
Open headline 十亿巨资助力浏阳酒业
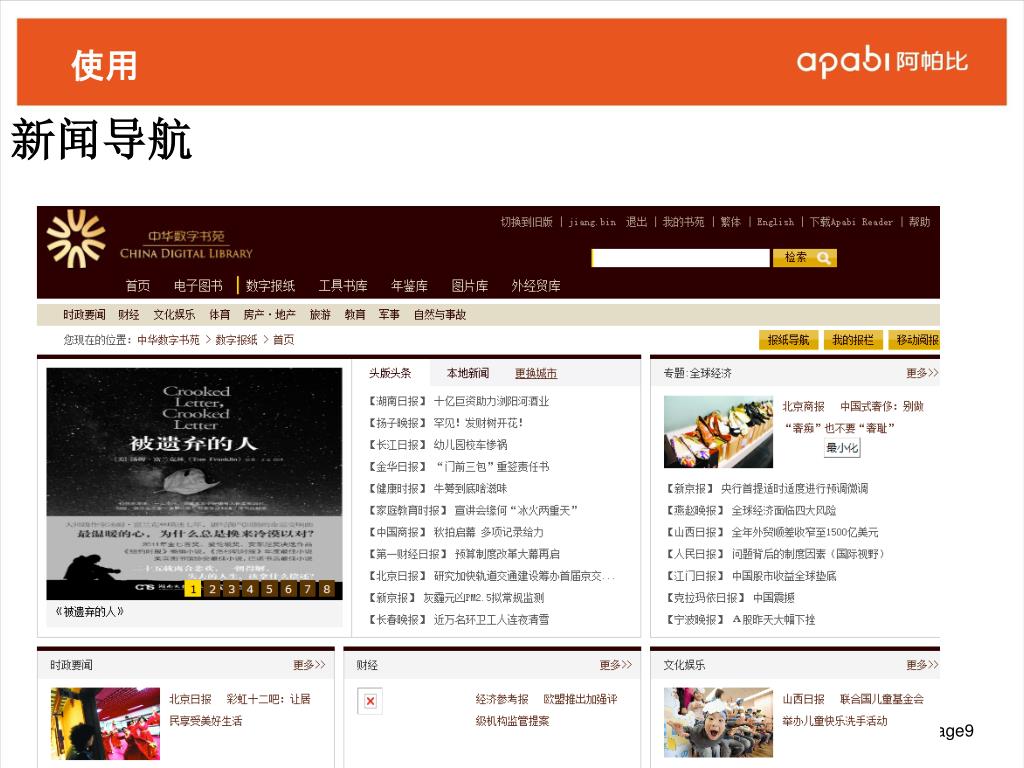coord(492,402)
